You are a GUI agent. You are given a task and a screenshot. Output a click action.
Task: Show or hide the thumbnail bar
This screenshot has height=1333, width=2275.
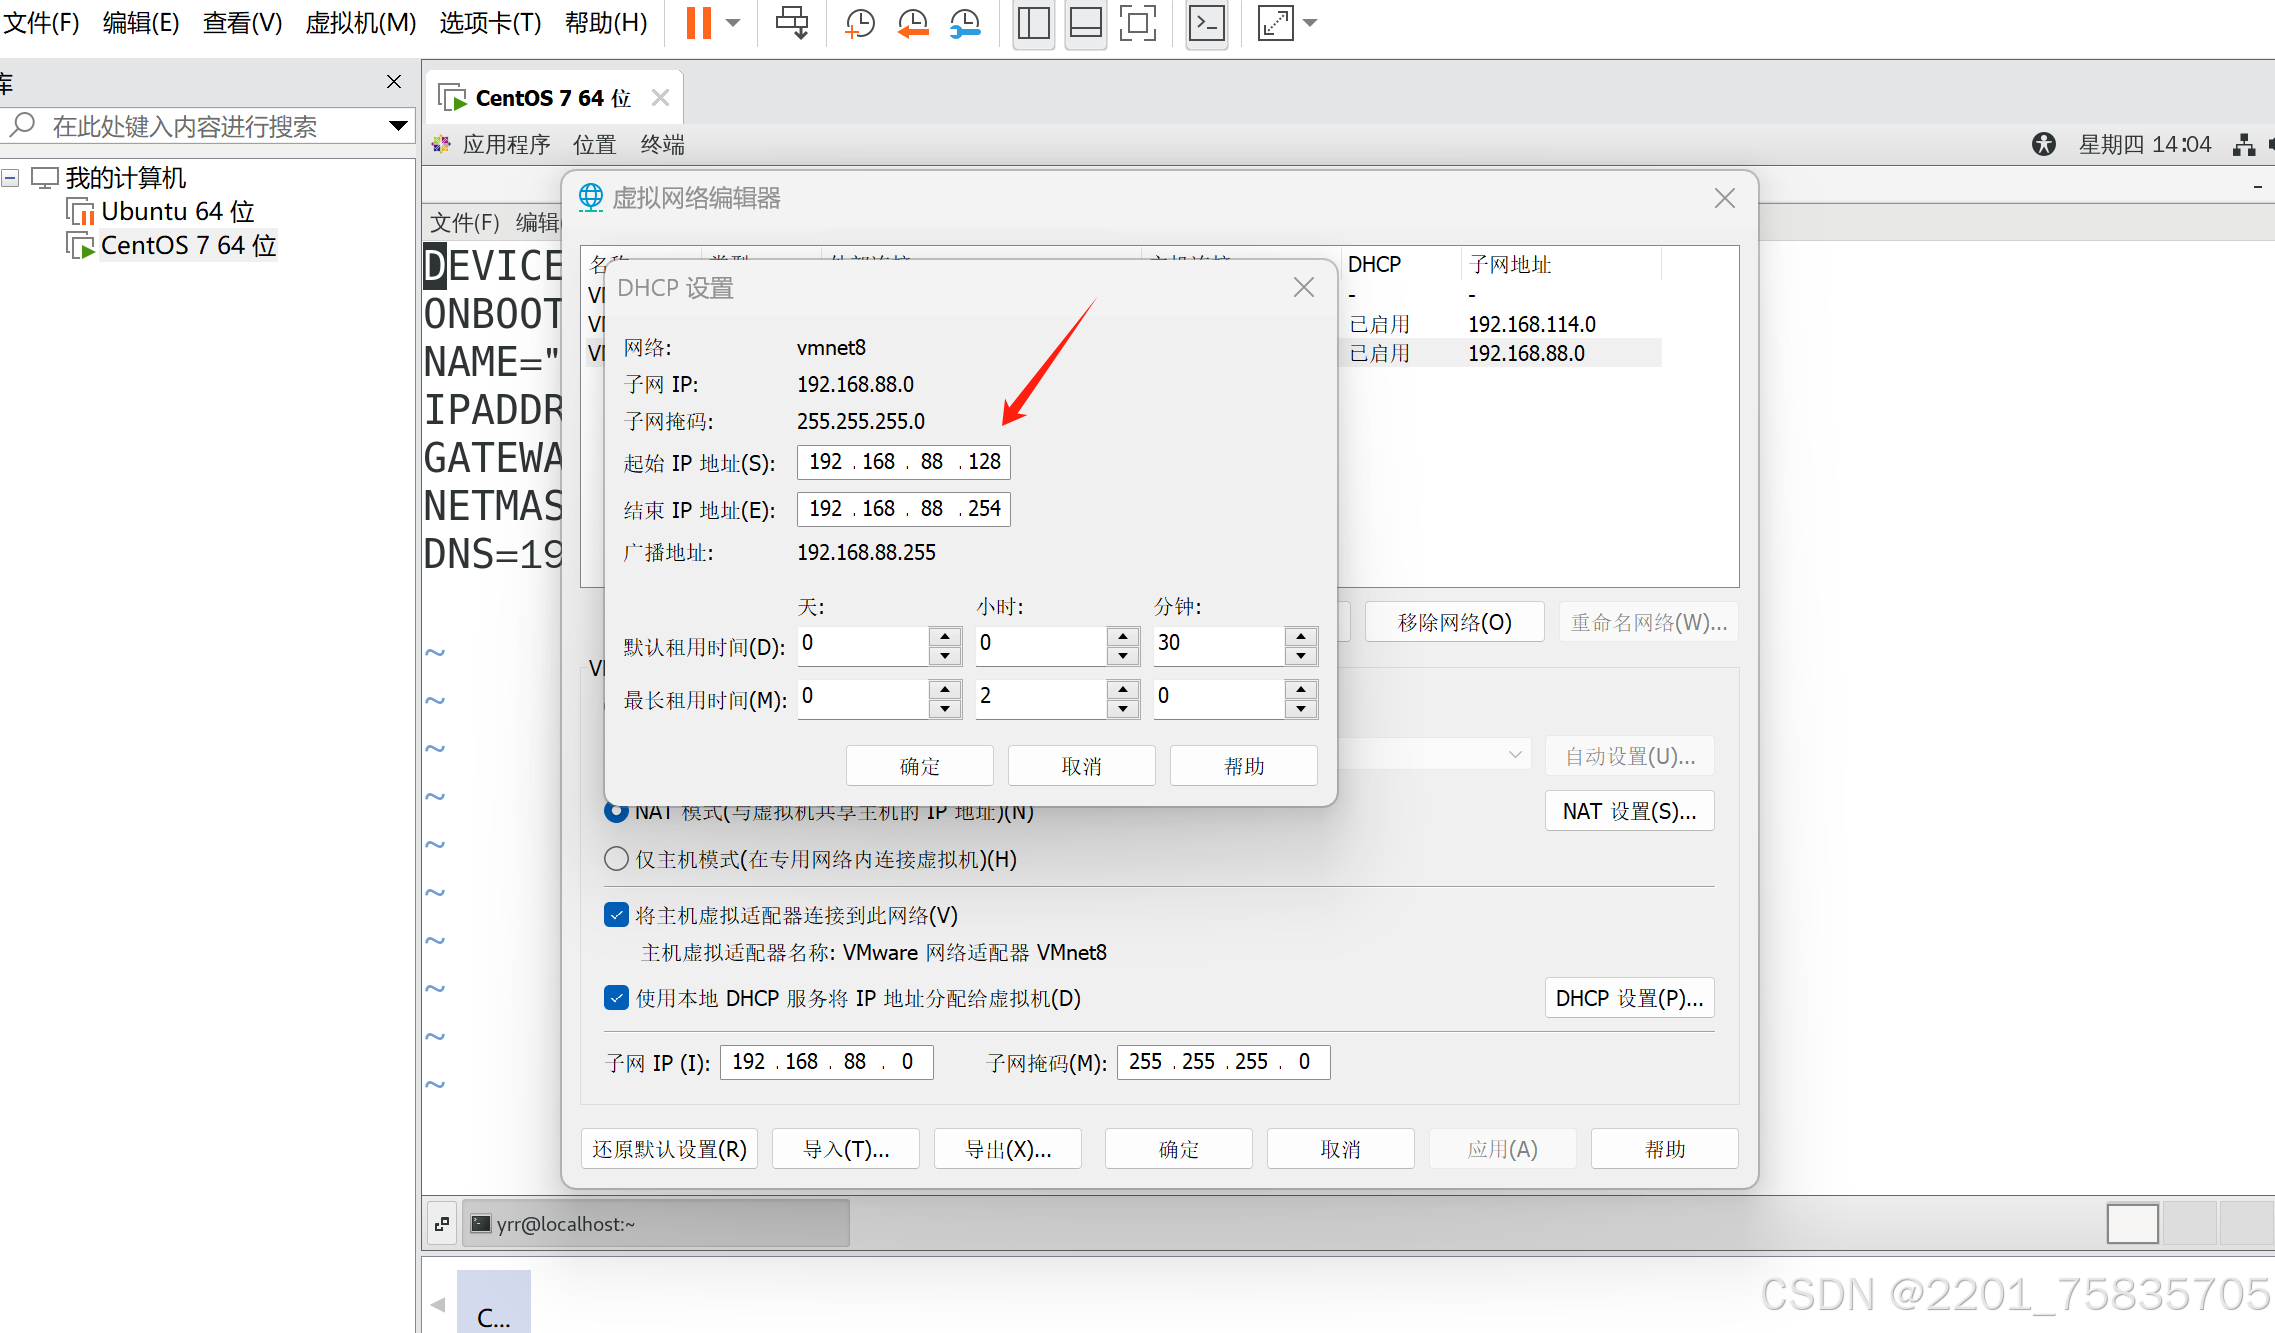tap(1085, 23)
